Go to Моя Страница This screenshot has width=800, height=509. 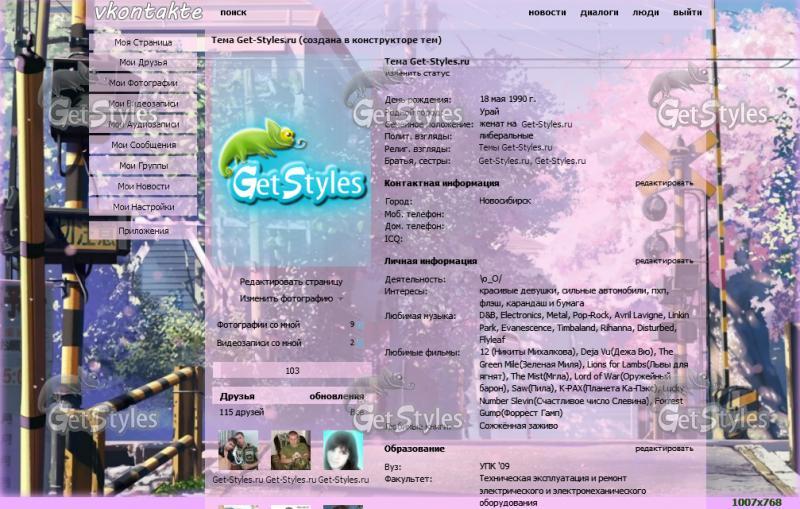coord(143,42)
